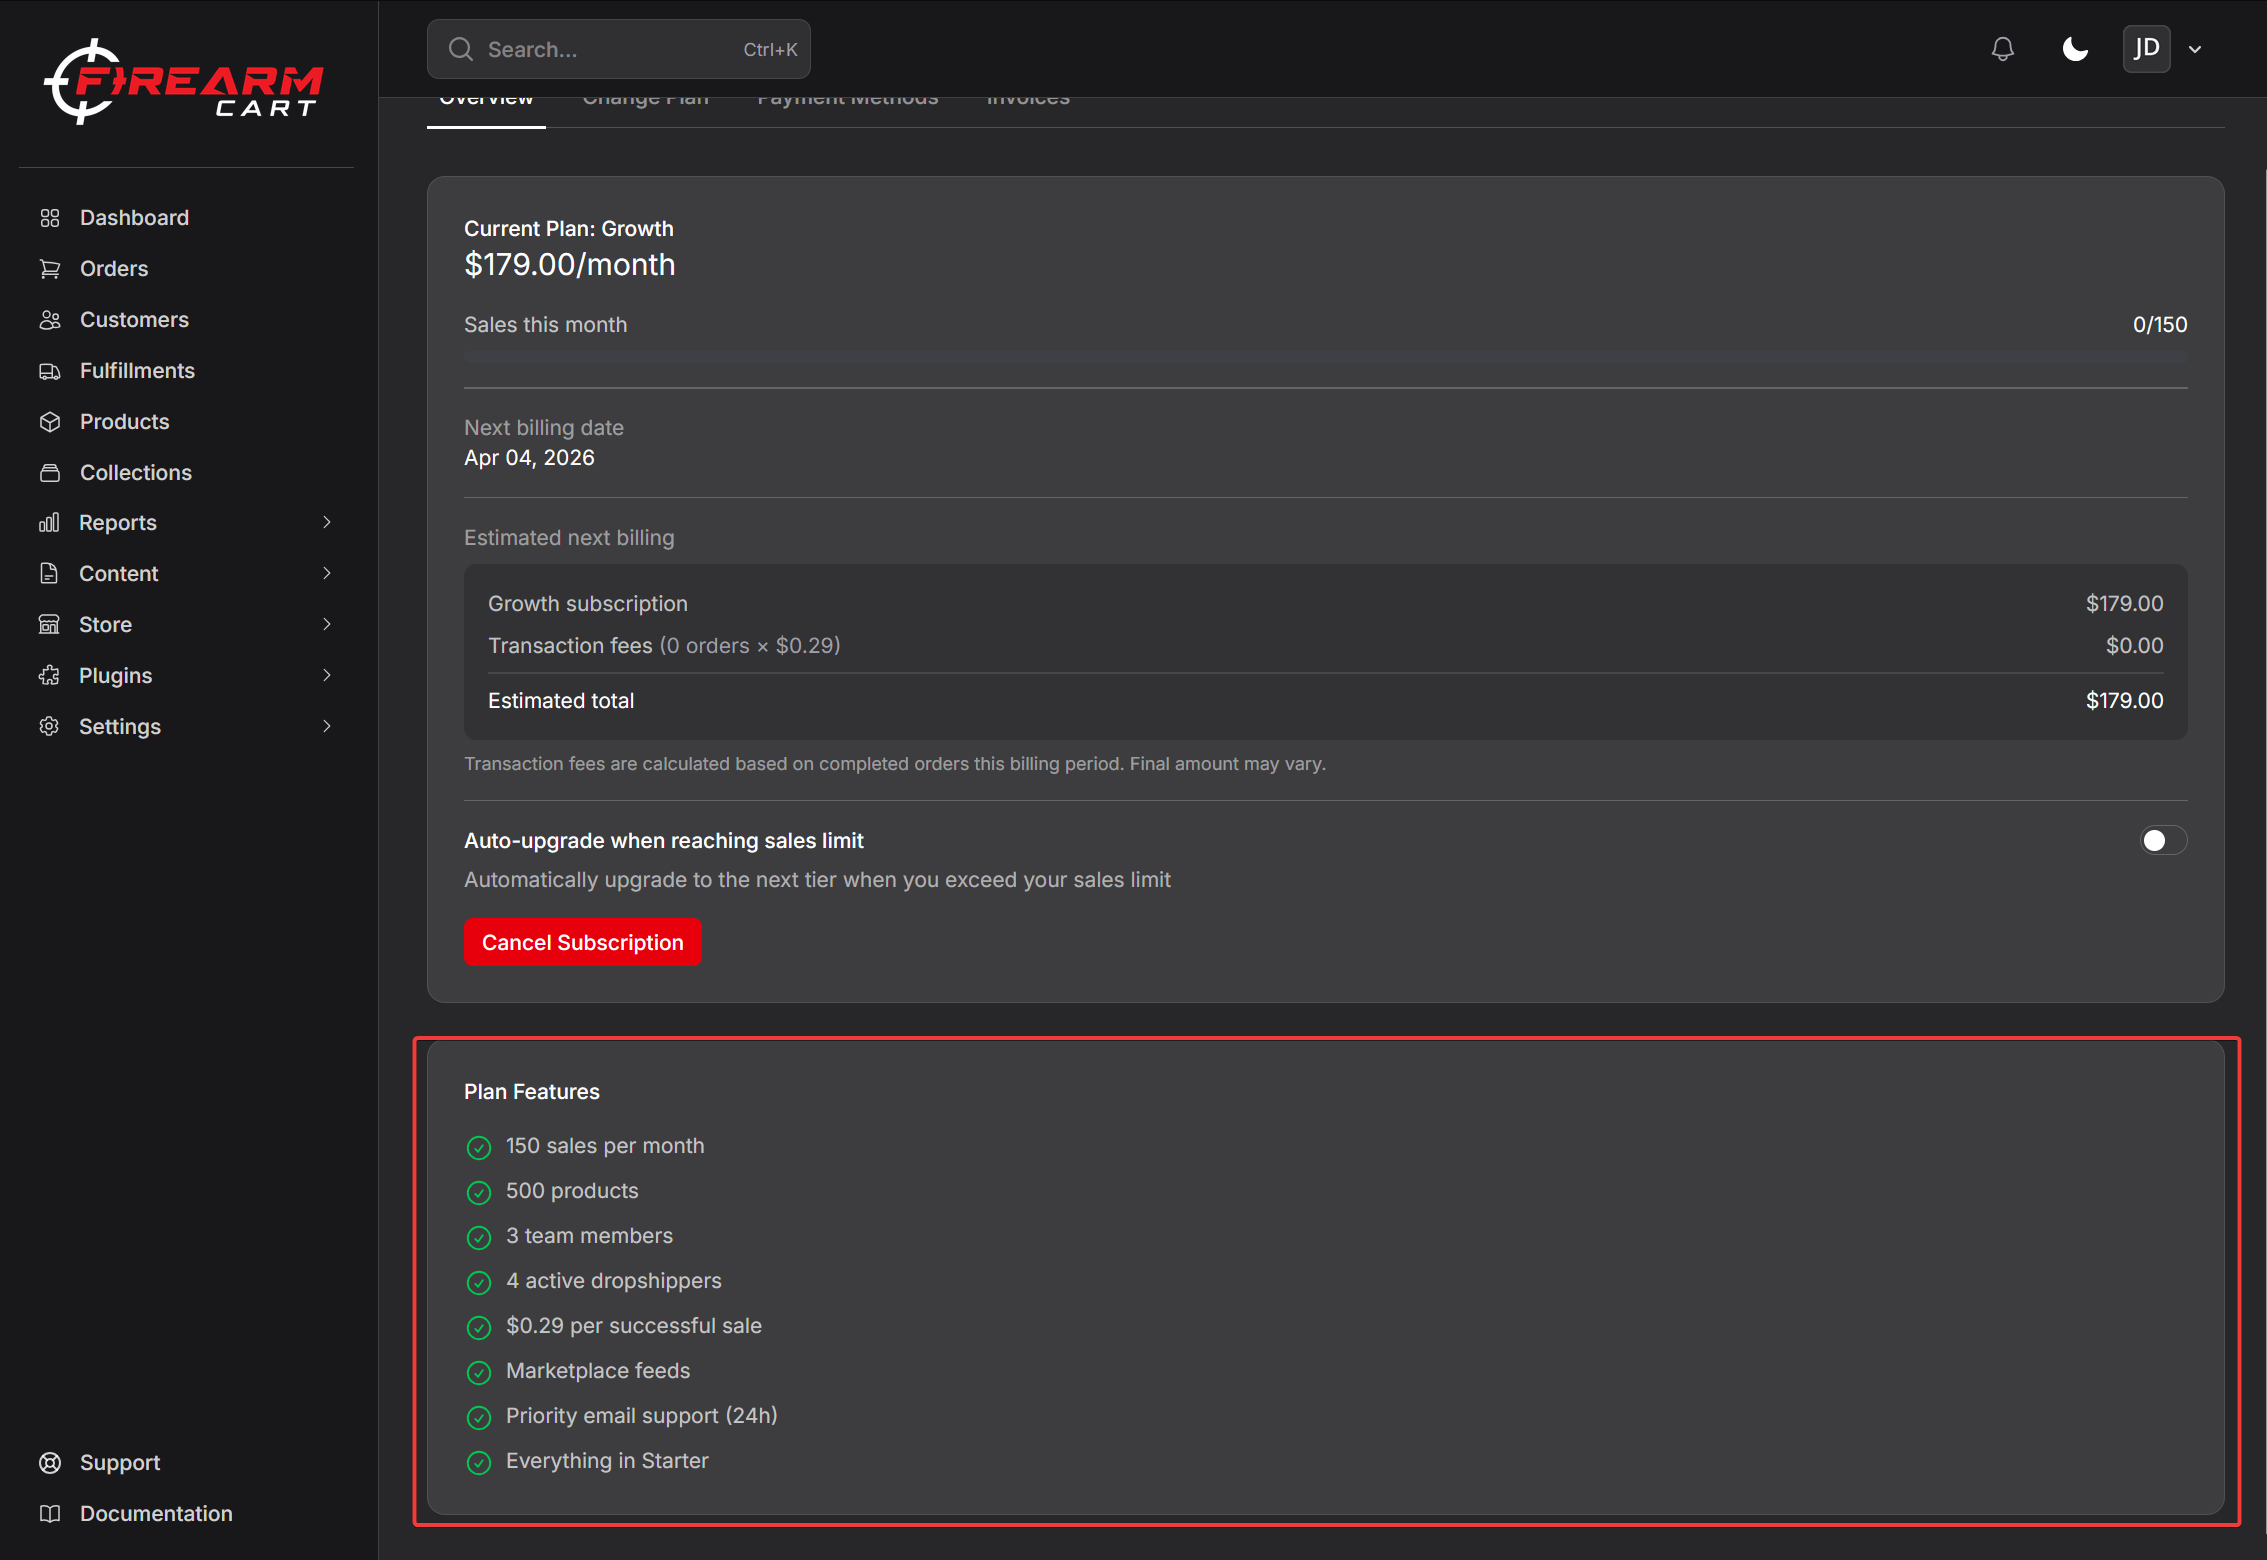Click check icon beside 4 active dropshippers
Viewport: 2267px width, 1560px height.
tap(479, 1282)
